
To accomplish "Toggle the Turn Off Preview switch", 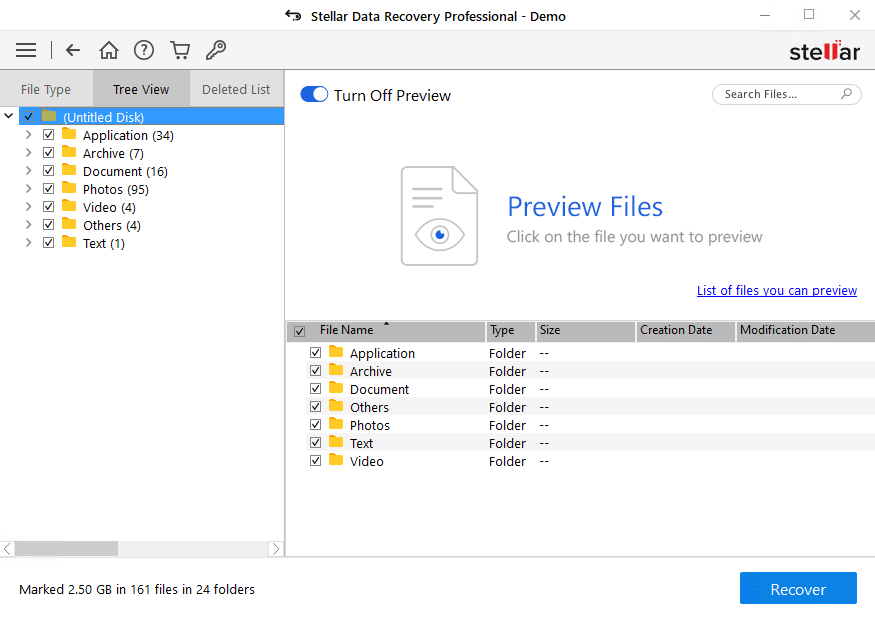I will pyautogui.click(x=314, y=94).
